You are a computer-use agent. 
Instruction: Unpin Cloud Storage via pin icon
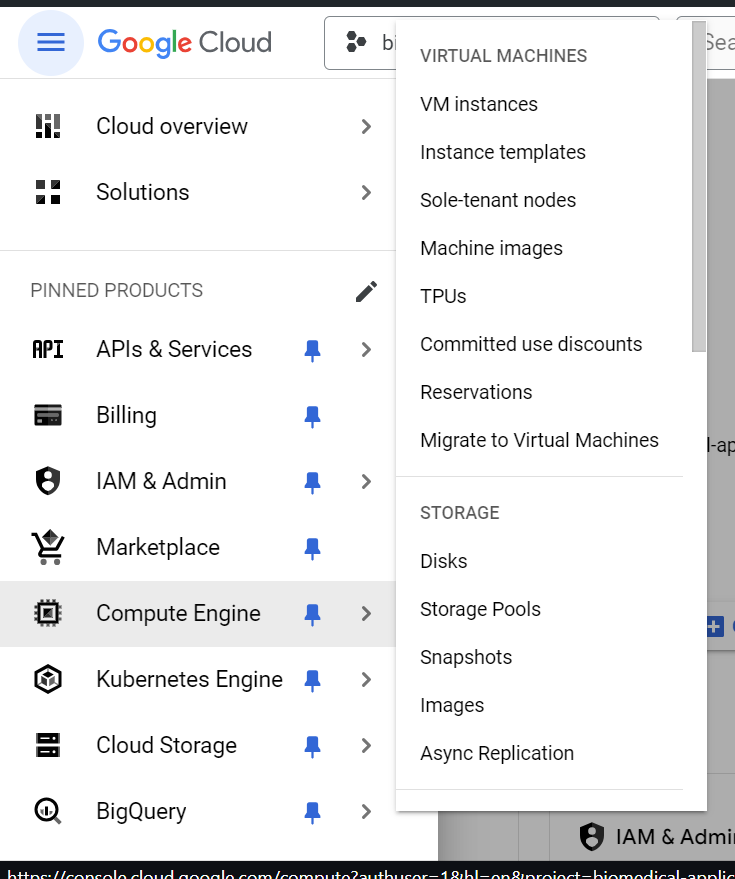click(312, 747)
